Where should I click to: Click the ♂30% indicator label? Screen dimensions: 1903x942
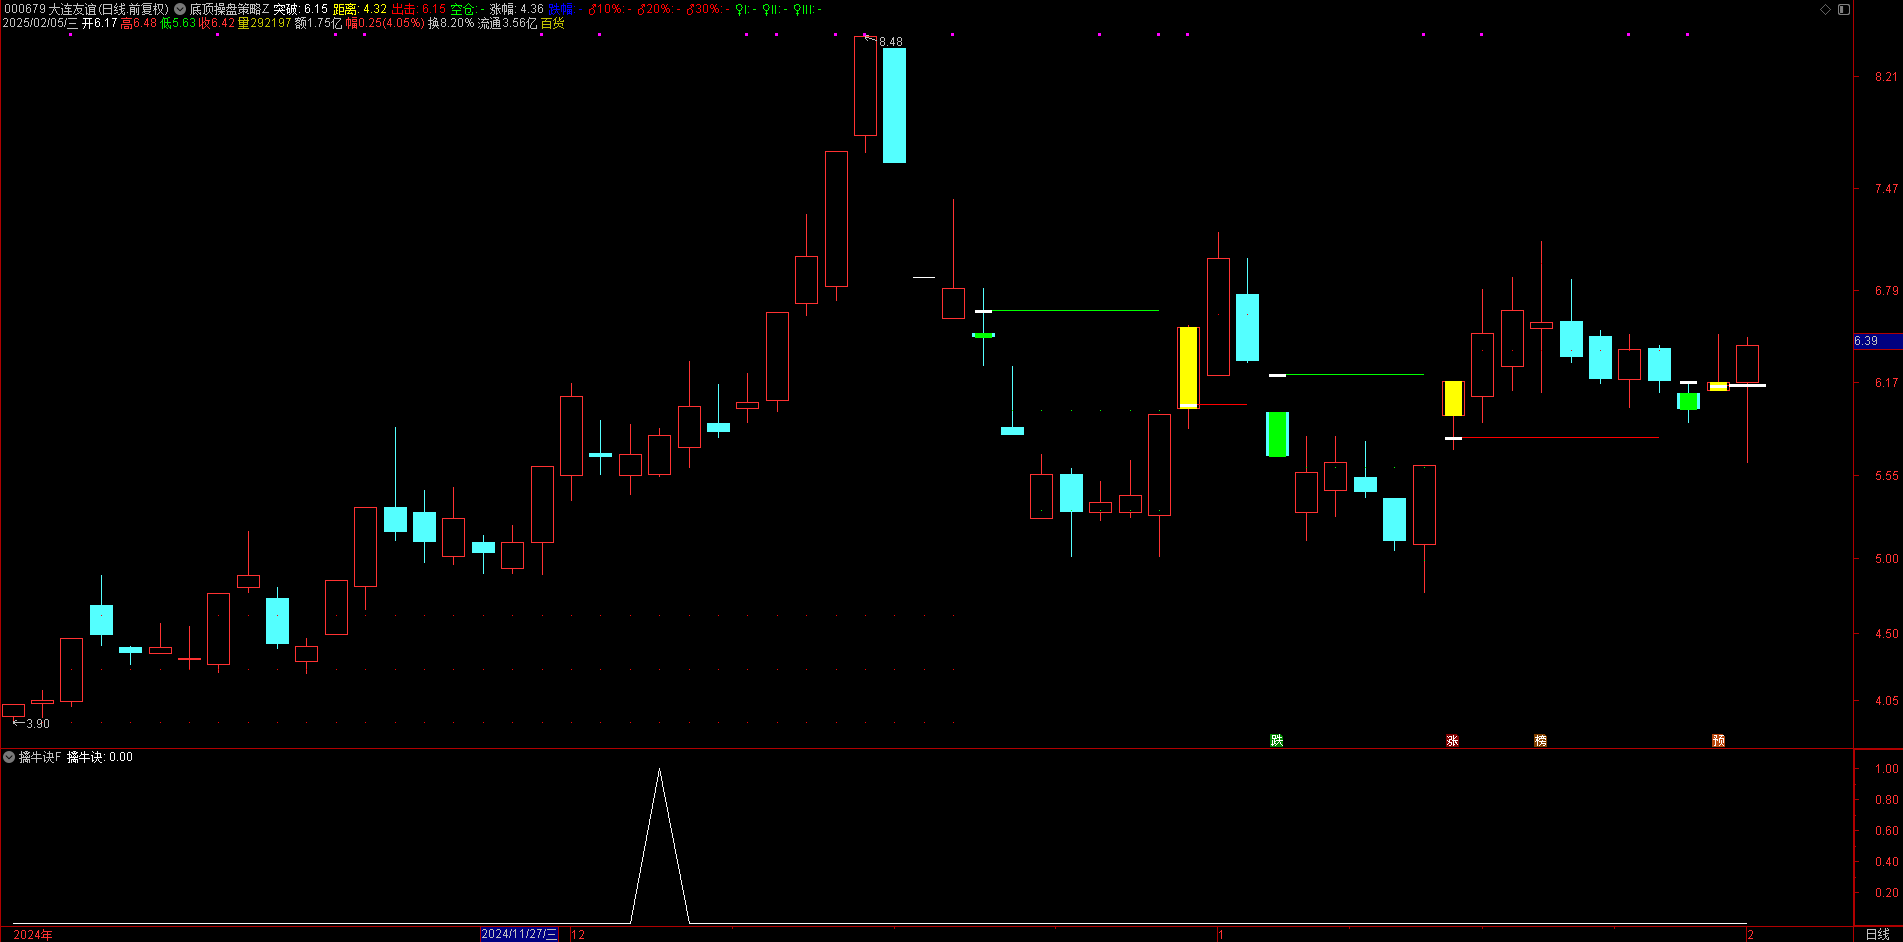click(x=706, y=9)
